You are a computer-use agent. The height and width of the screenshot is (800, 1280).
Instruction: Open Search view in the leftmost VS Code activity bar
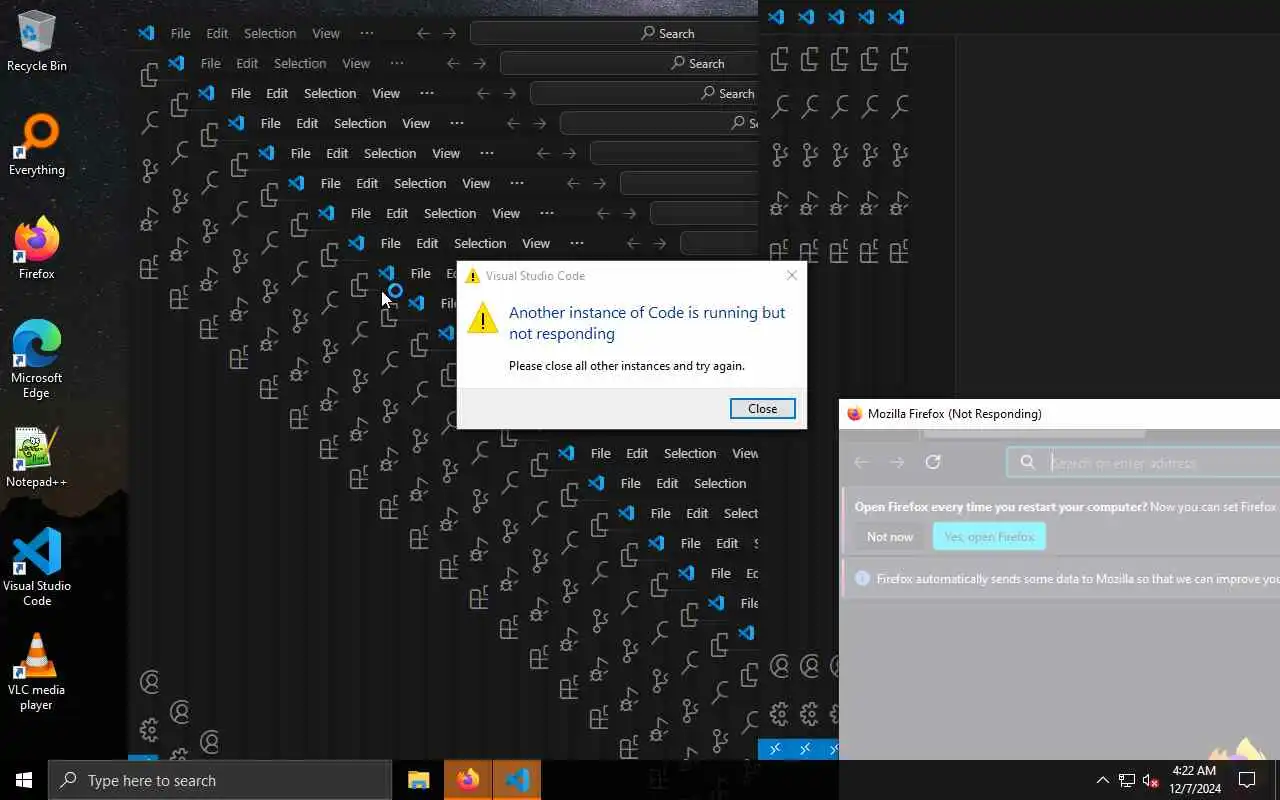click(x=150, y=122)
